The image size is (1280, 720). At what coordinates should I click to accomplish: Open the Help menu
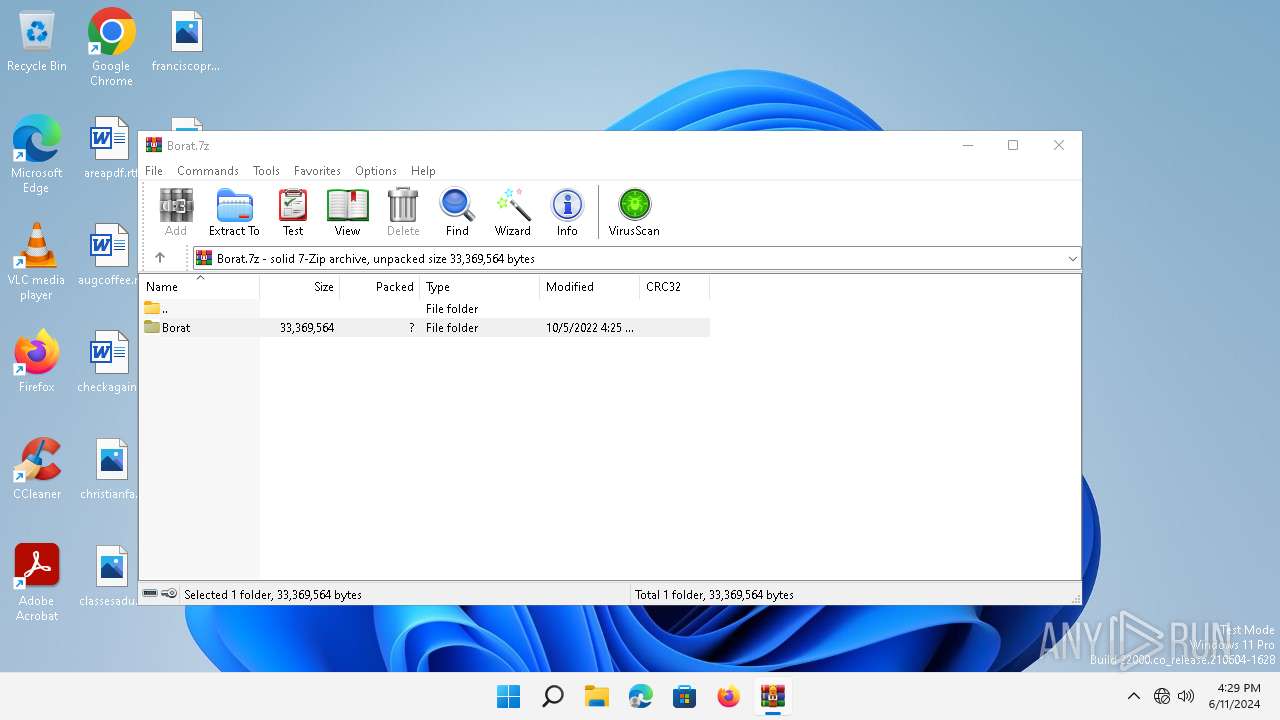coord(423,171)
